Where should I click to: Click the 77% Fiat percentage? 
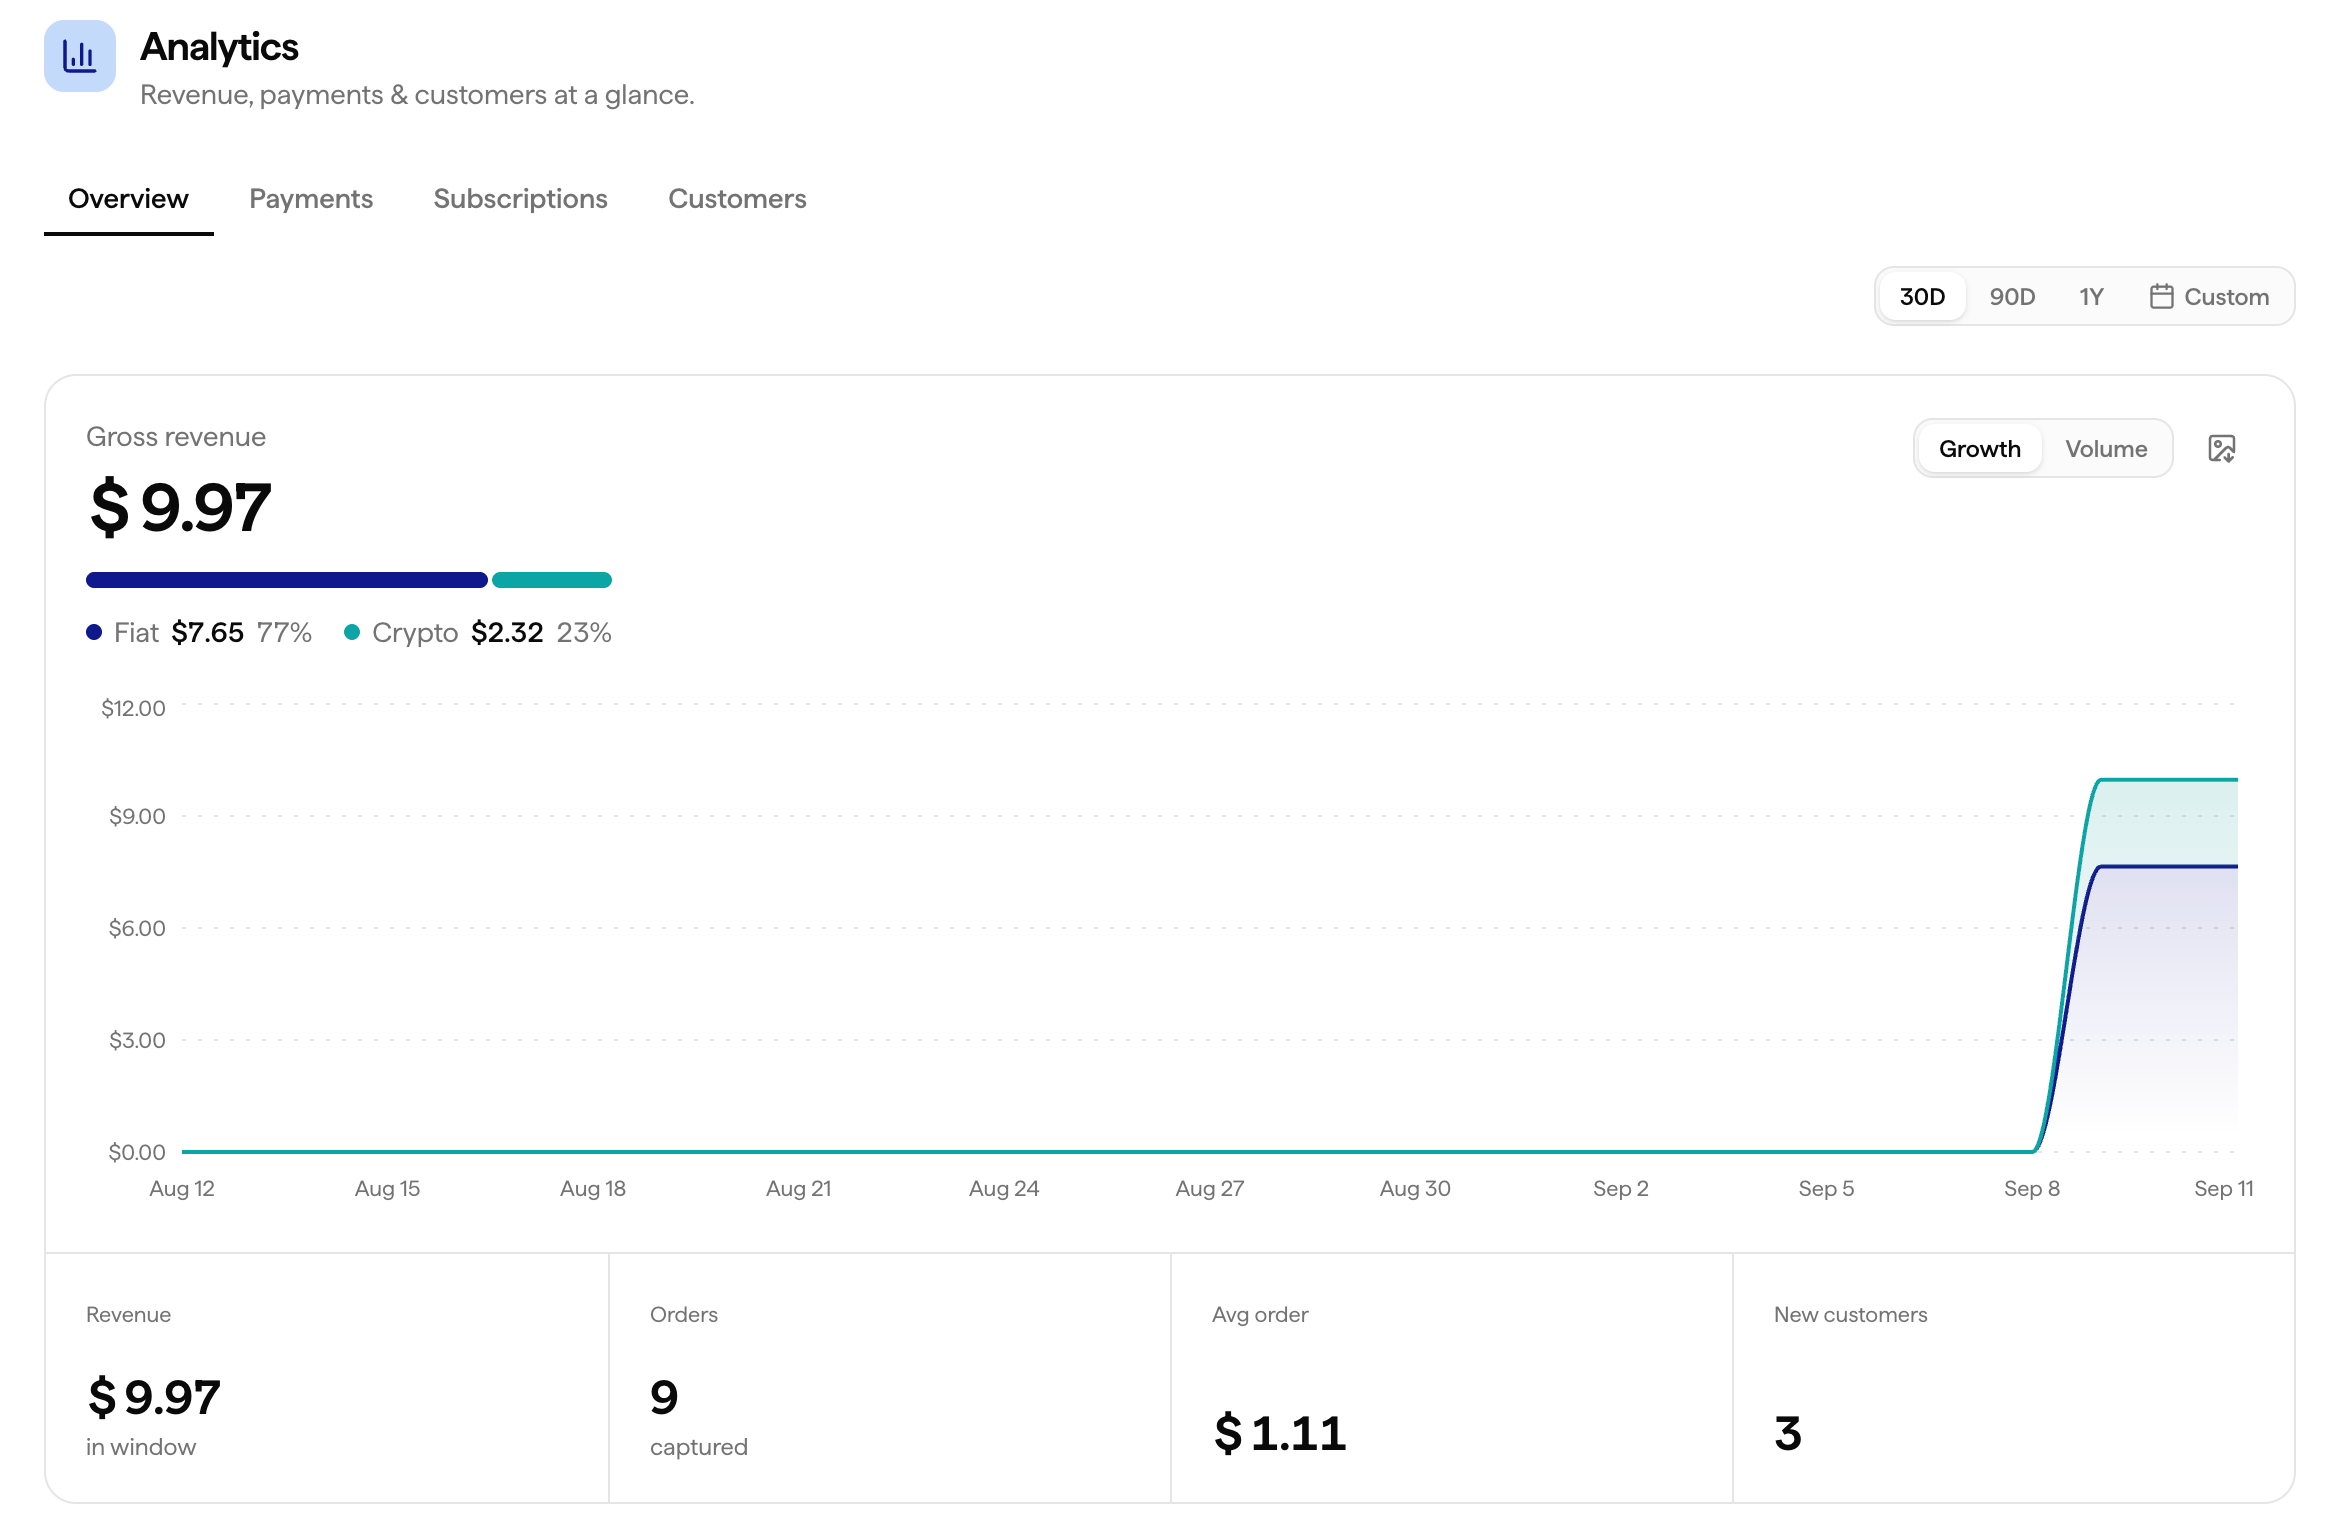pyautogui.click(x=284, y=632)
